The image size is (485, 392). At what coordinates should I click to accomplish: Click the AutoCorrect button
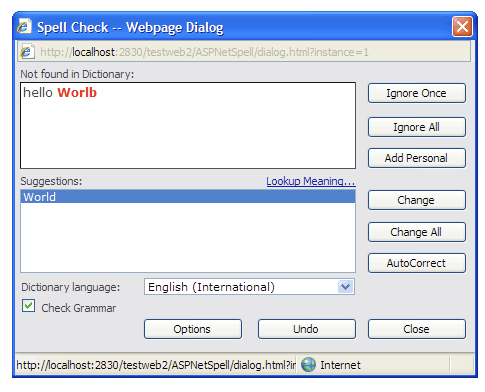416,263
